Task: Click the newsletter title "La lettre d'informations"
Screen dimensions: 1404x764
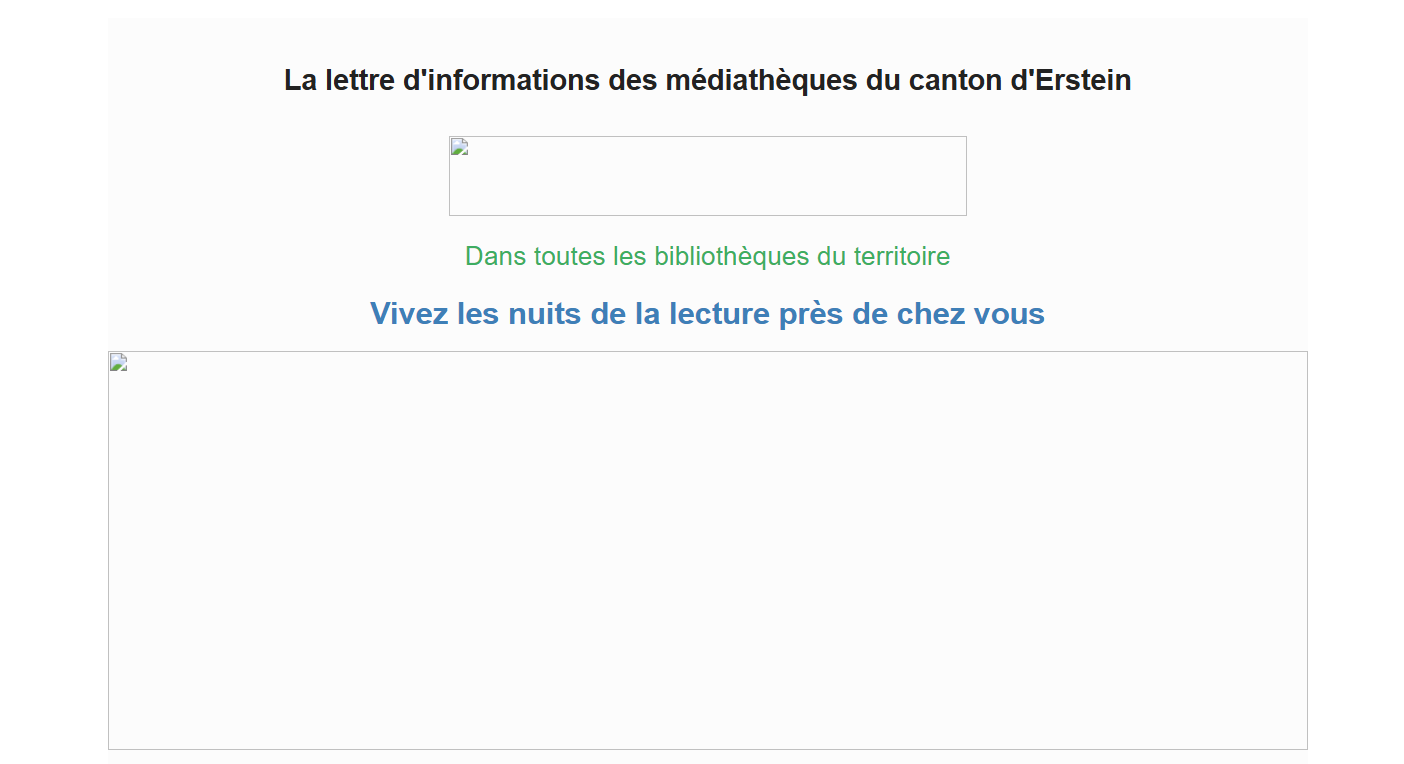Action: (x=707, y=80)
